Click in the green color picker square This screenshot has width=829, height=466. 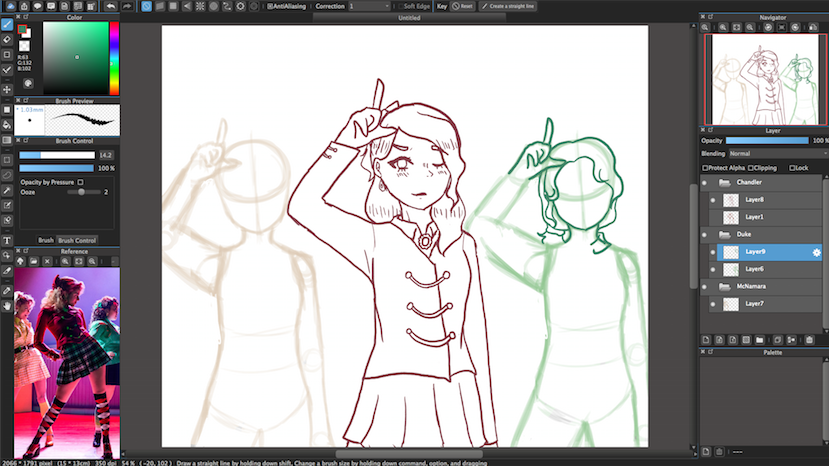point(75,55)
